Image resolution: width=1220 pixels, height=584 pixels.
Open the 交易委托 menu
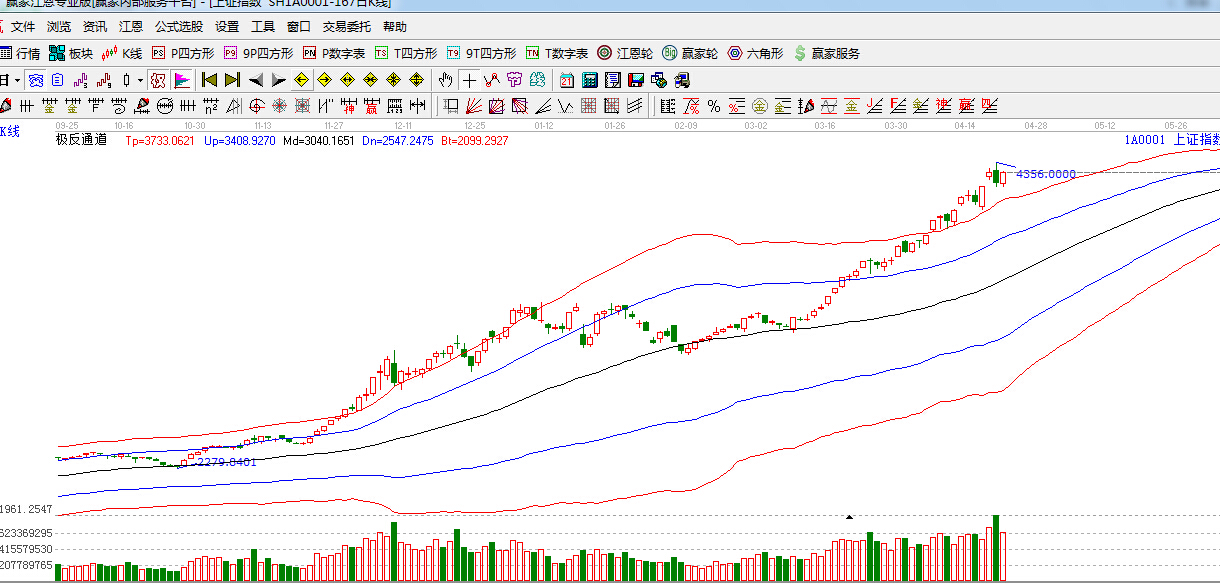(346, 27)
